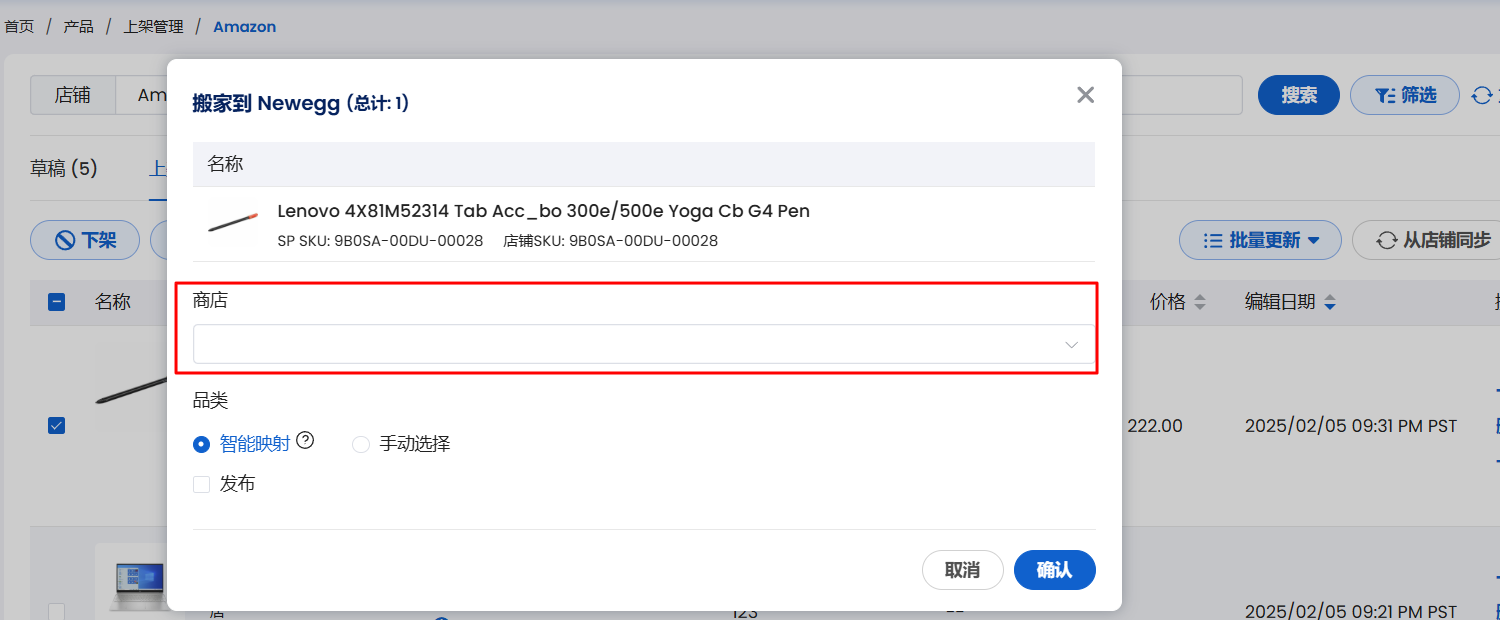This screenshot has width=1500, height=620.
Task: Click SP SKU: 9B0SA-00DU-00028 text
Action: [380, 241]
